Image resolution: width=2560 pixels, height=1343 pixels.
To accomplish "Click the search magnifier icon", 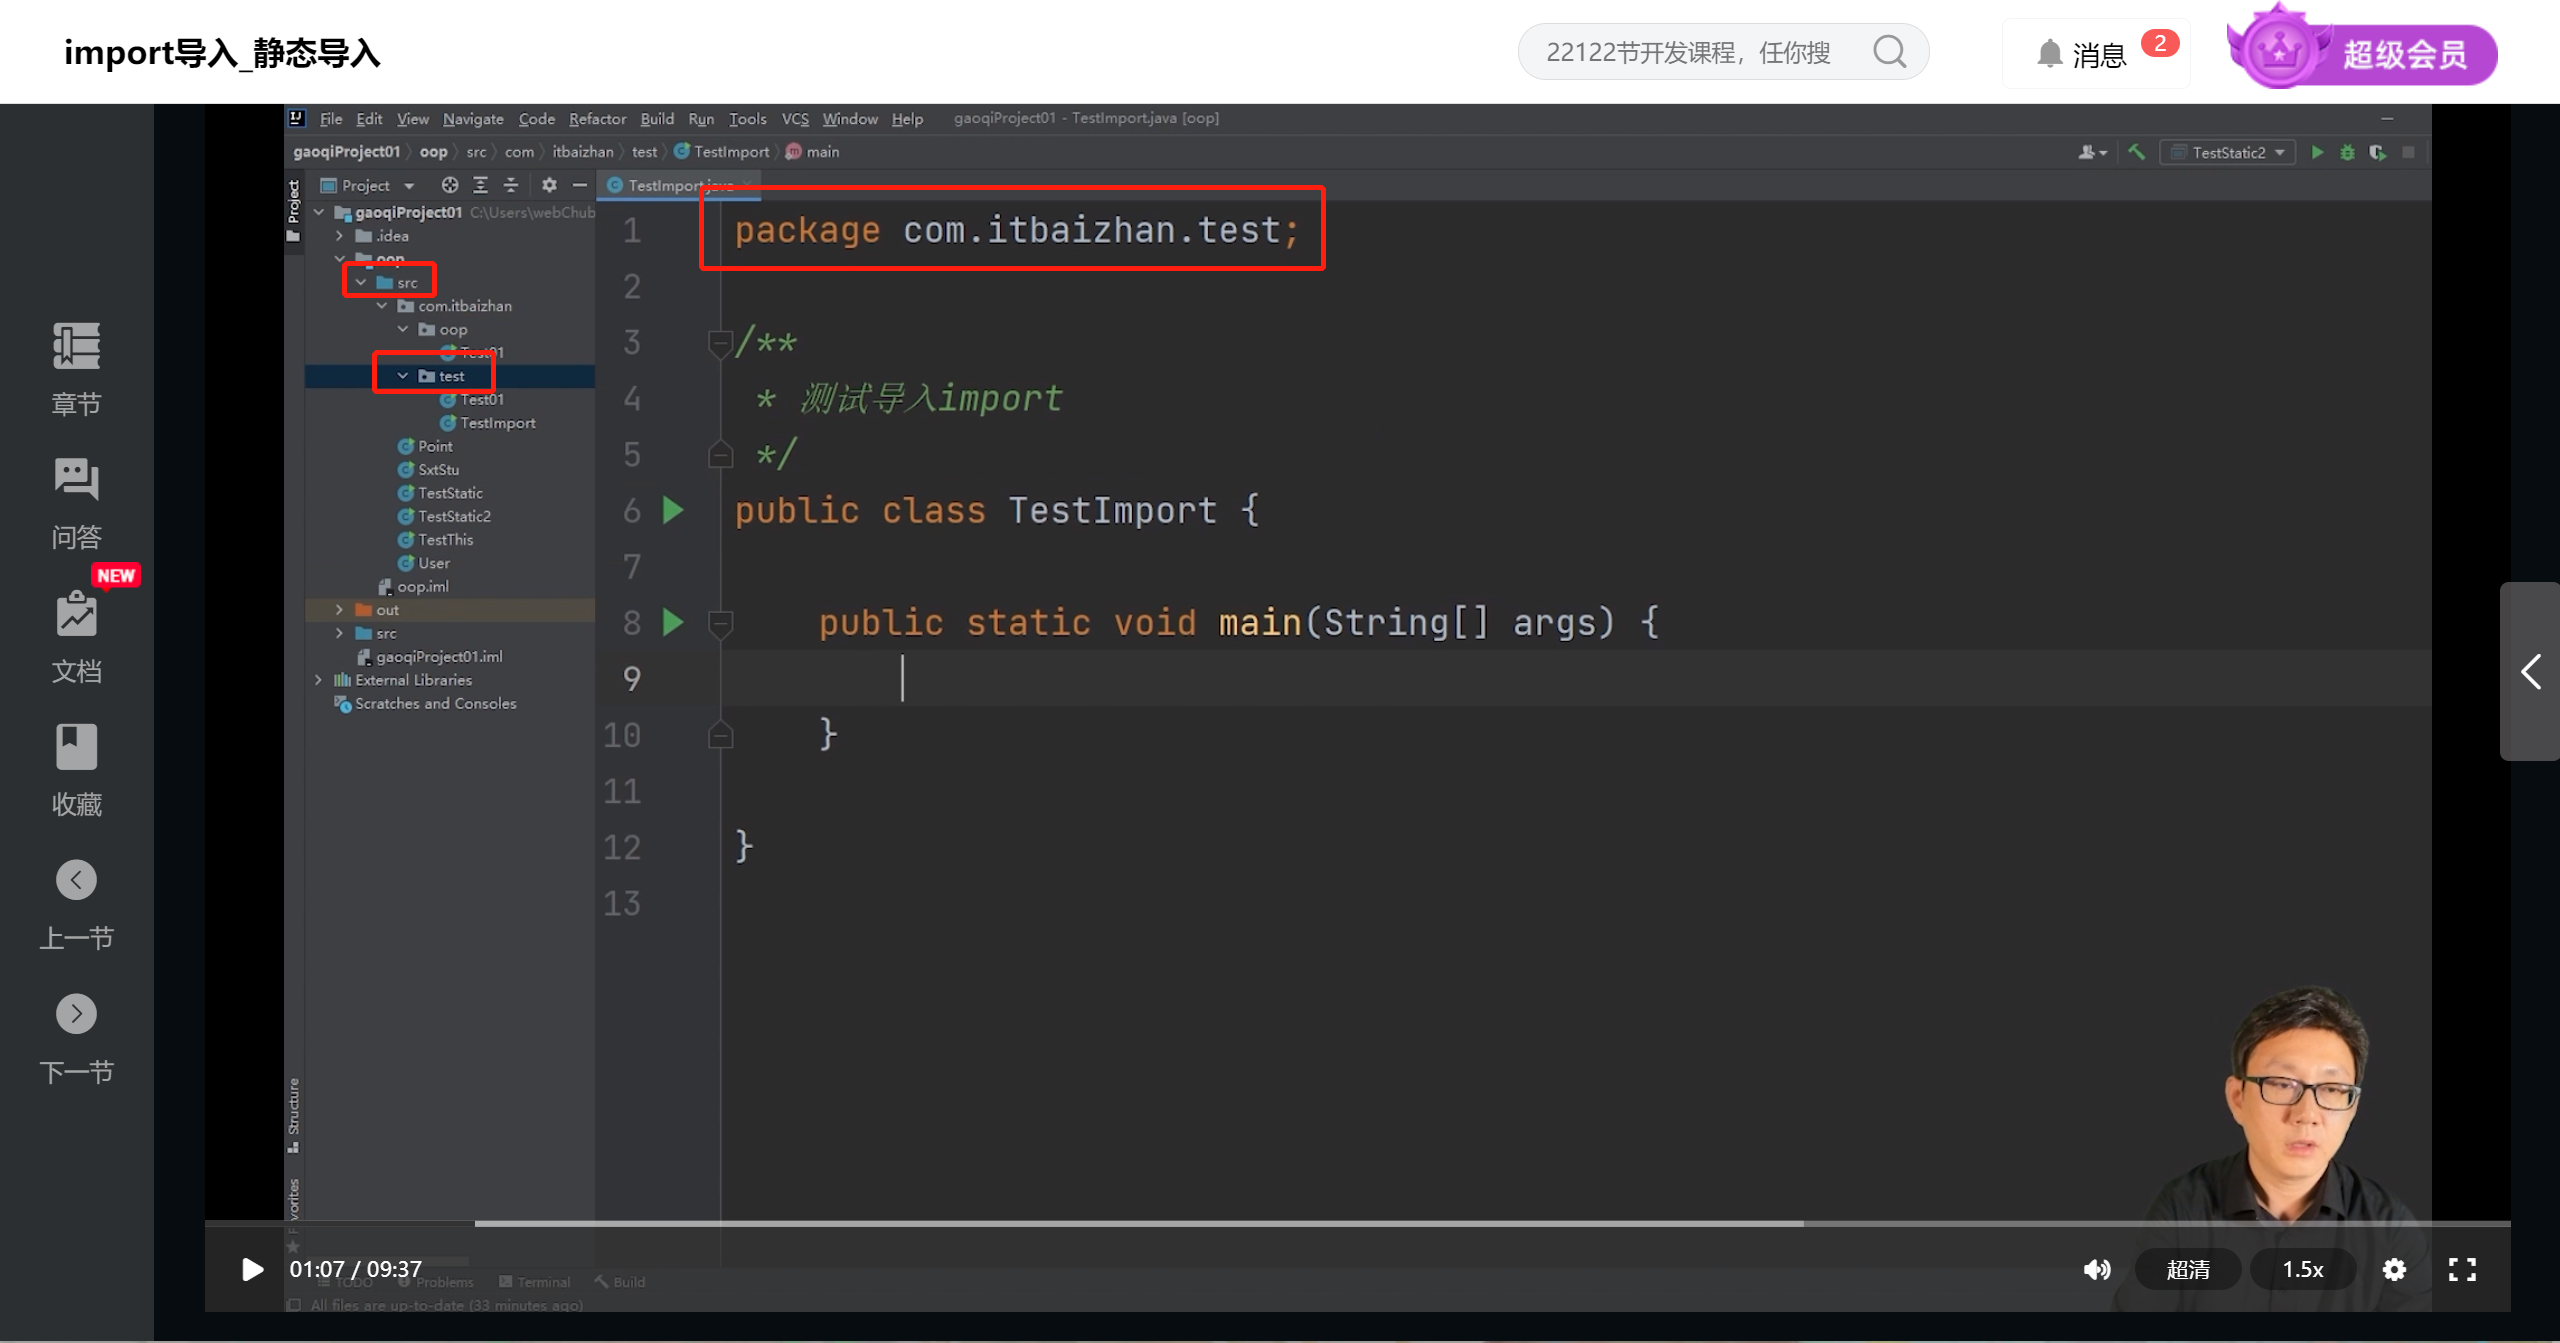I will [x=1889, y=51].
